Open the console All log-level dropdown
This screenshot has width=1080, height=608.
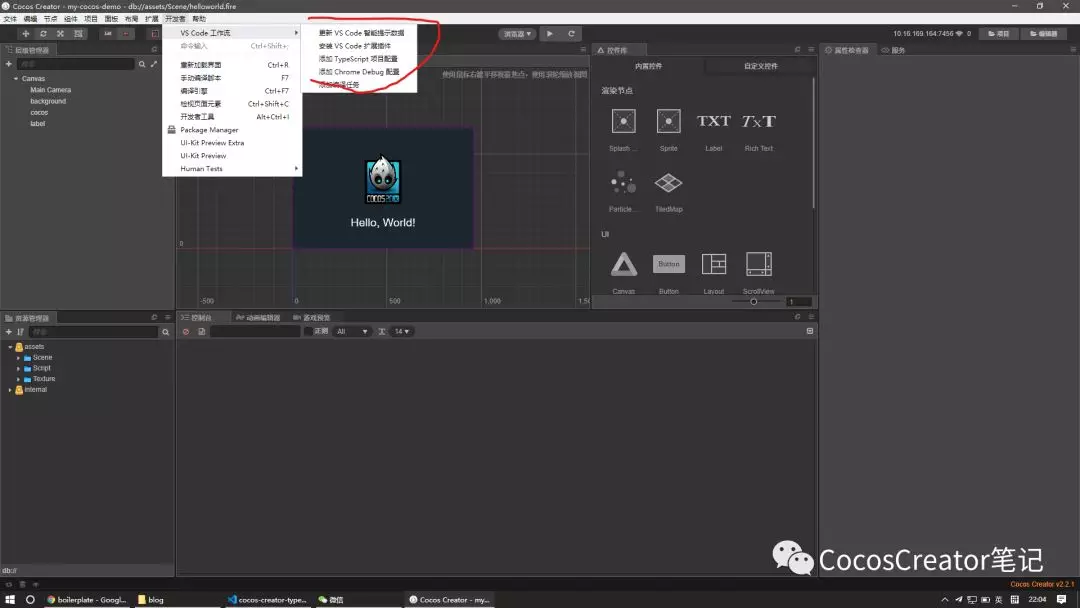[x=351, y=331]
